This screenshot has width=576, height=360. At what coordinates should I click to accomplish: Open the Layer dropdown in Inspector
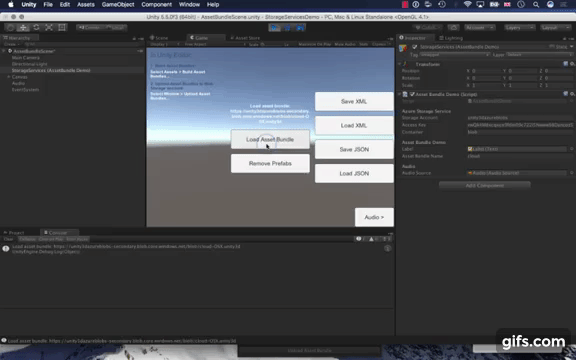[x=539, y=55]
